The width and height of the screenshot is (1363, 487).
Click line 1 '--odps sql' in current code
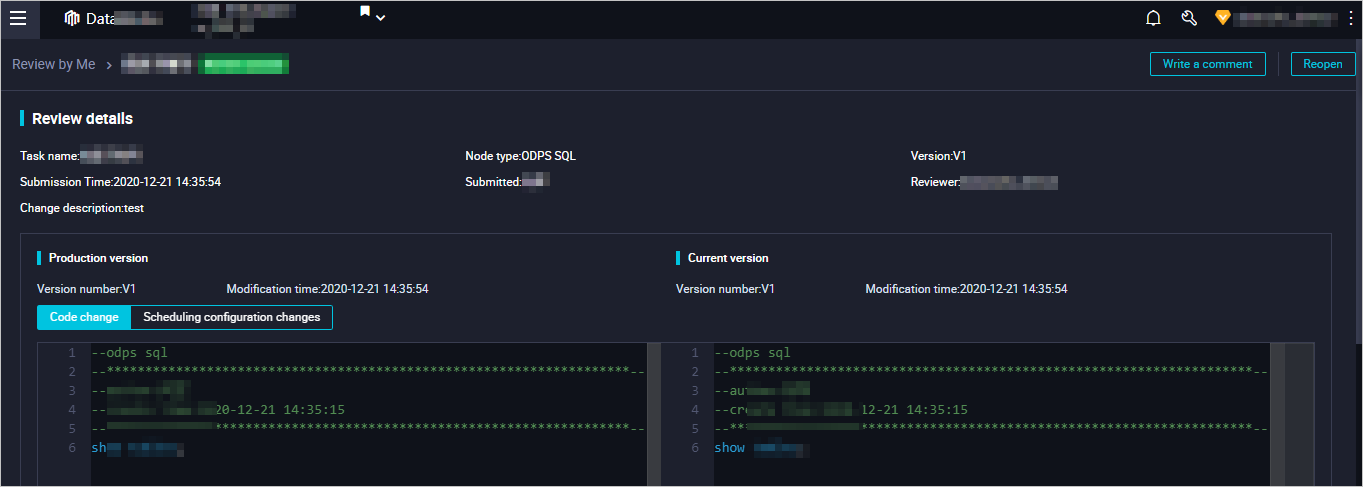[752, 353]
